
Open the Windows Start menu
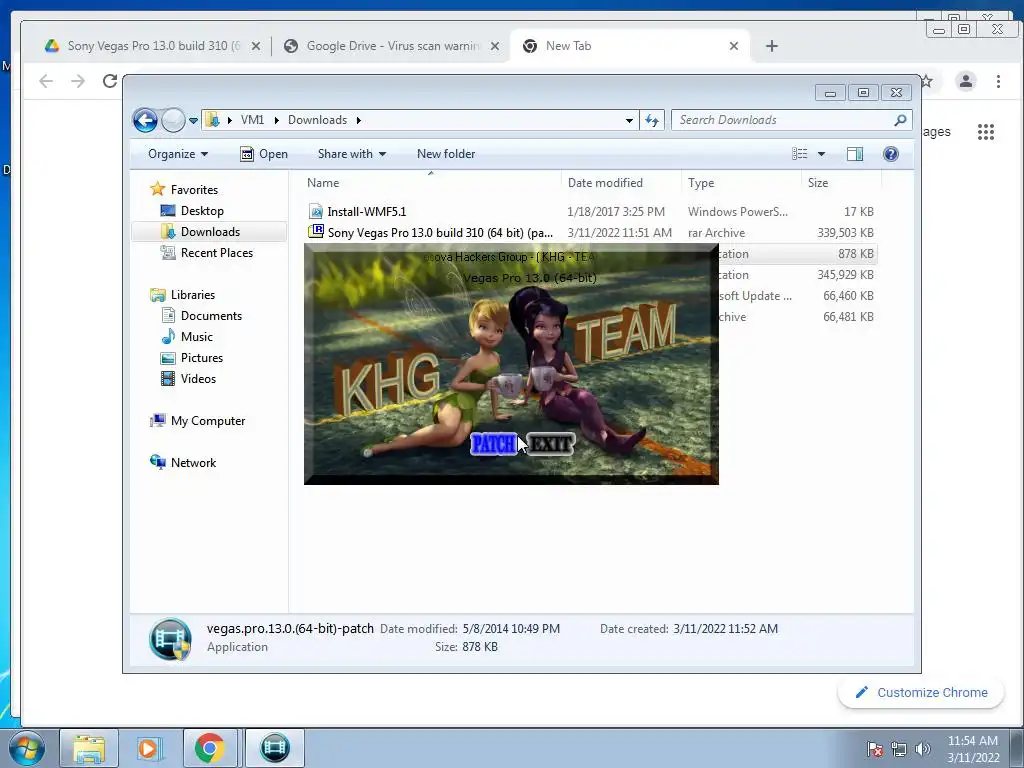[26, 748]
